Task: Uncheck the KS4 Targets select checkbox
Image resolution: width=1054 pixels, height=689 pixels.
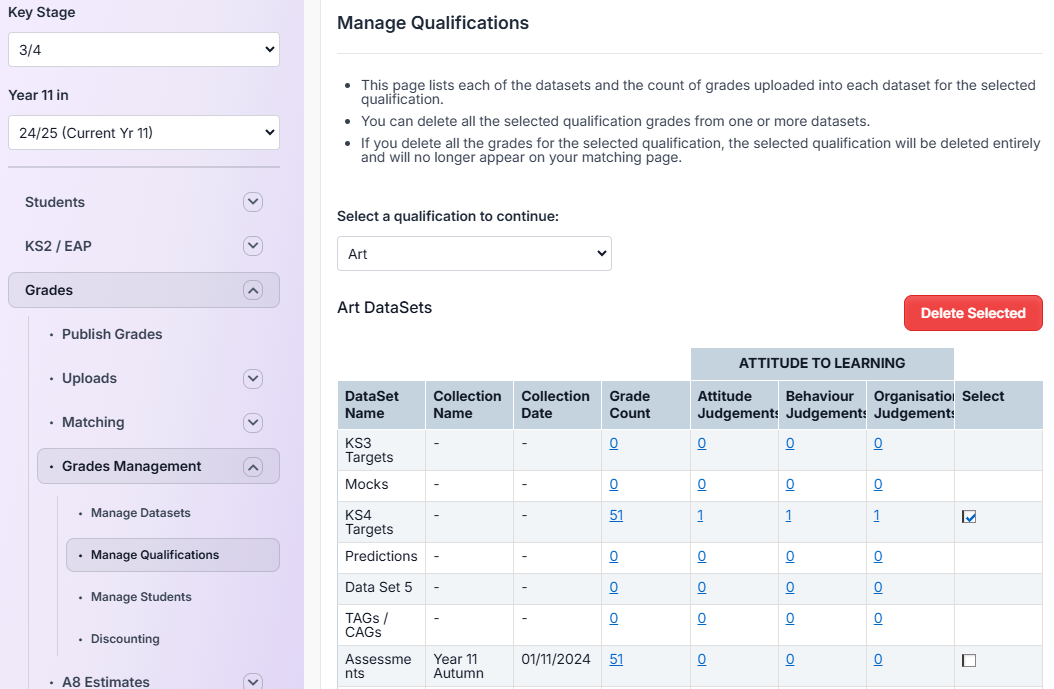Action: [x=969, y=516]
